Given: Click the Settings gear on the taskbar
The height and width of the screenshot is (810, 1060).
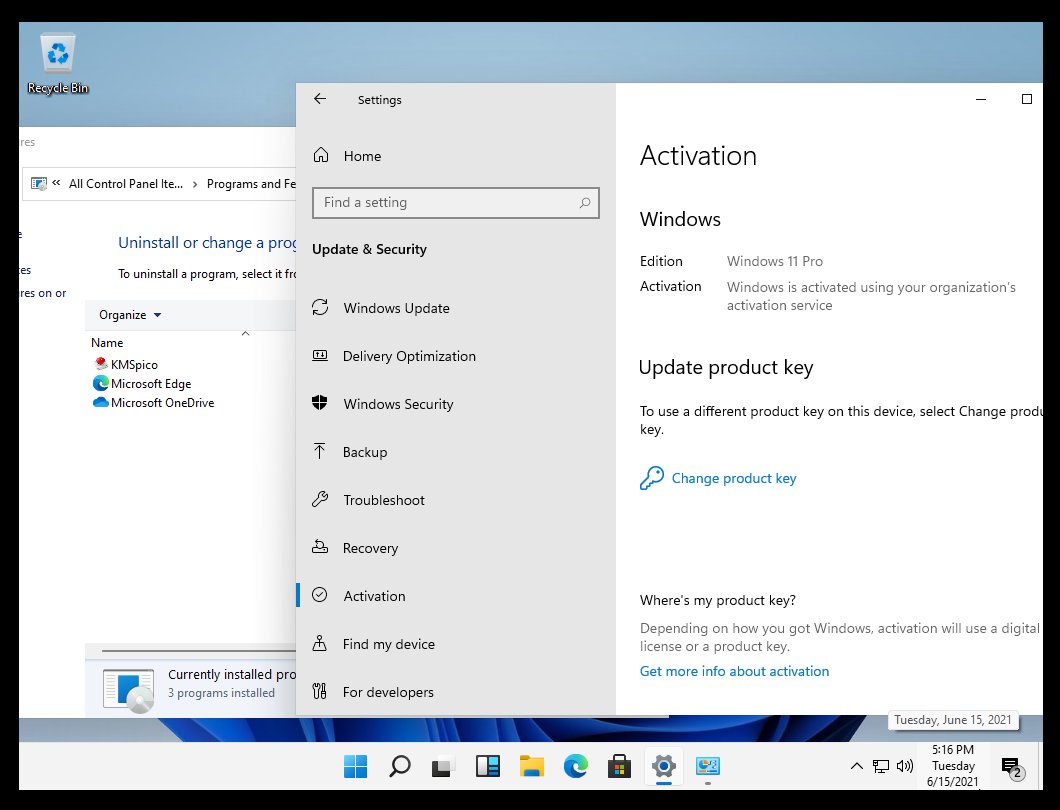Looking at the screenshot, I should (x=664, y=766).
